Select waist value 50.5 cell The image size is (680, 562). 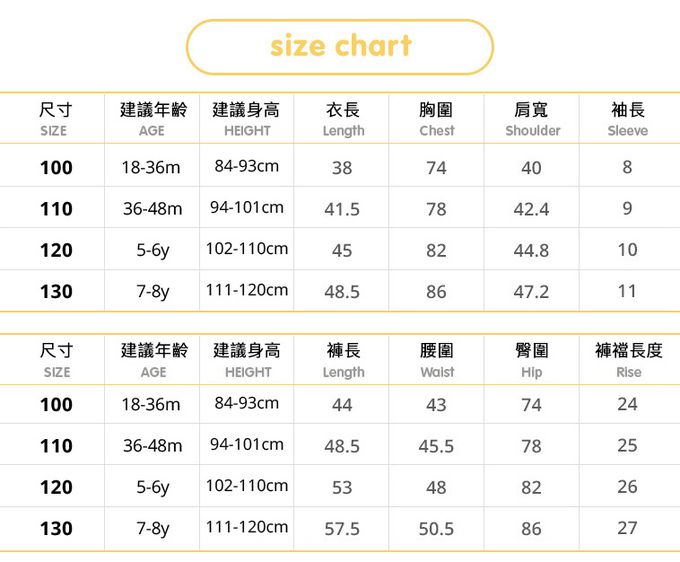point(436,528)
